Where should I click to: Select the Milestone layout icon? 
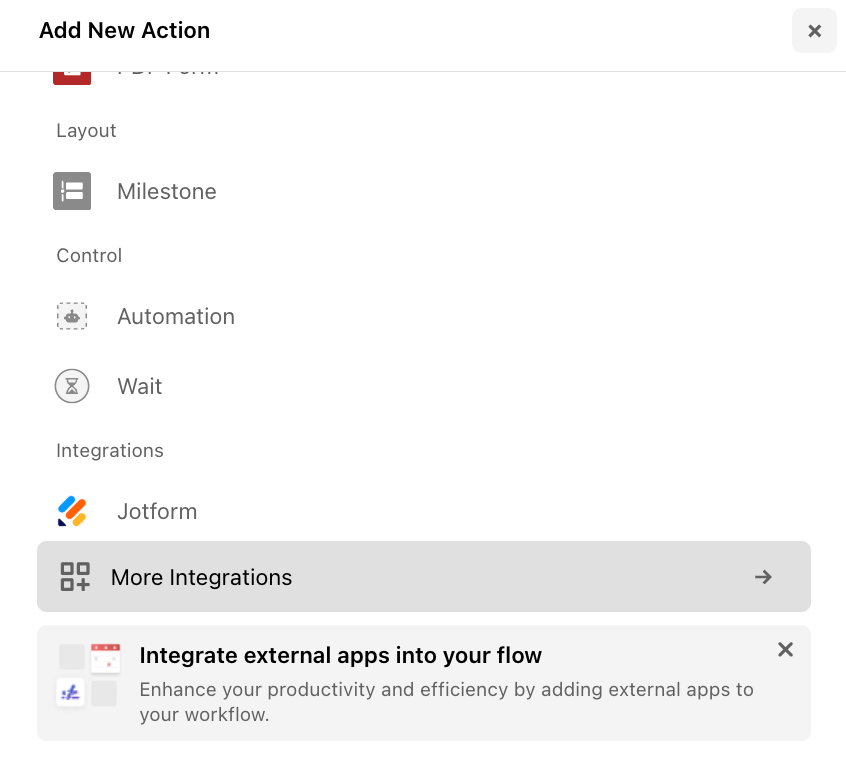click(71, 191)
